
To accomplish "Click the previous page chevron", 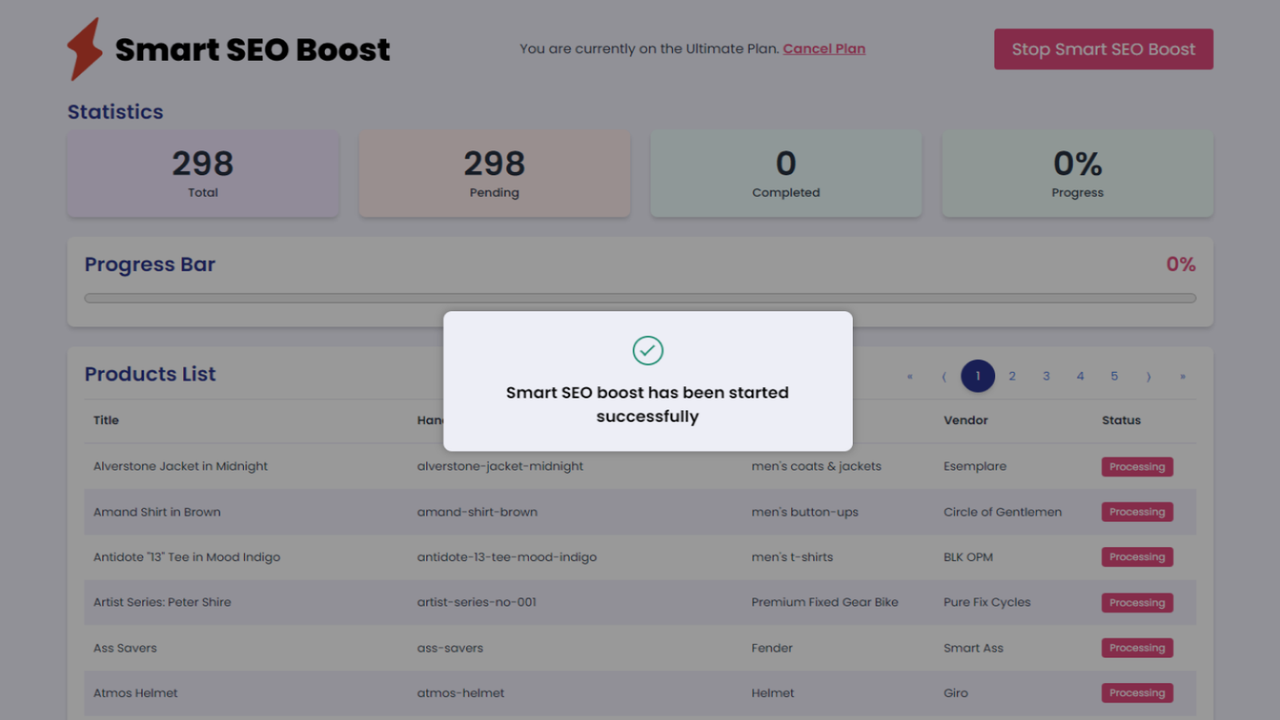I will pyautogui.click(x=943, y=376).
